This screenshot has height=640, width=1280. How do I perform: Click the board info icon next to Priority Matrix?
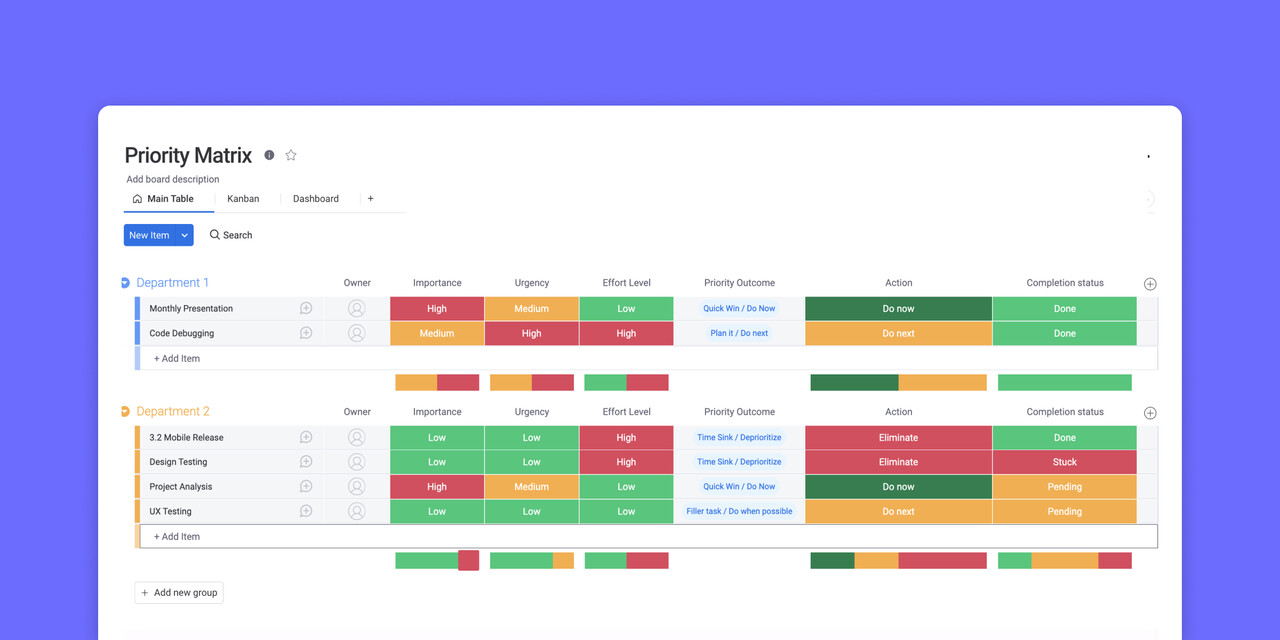coord(269,155)
